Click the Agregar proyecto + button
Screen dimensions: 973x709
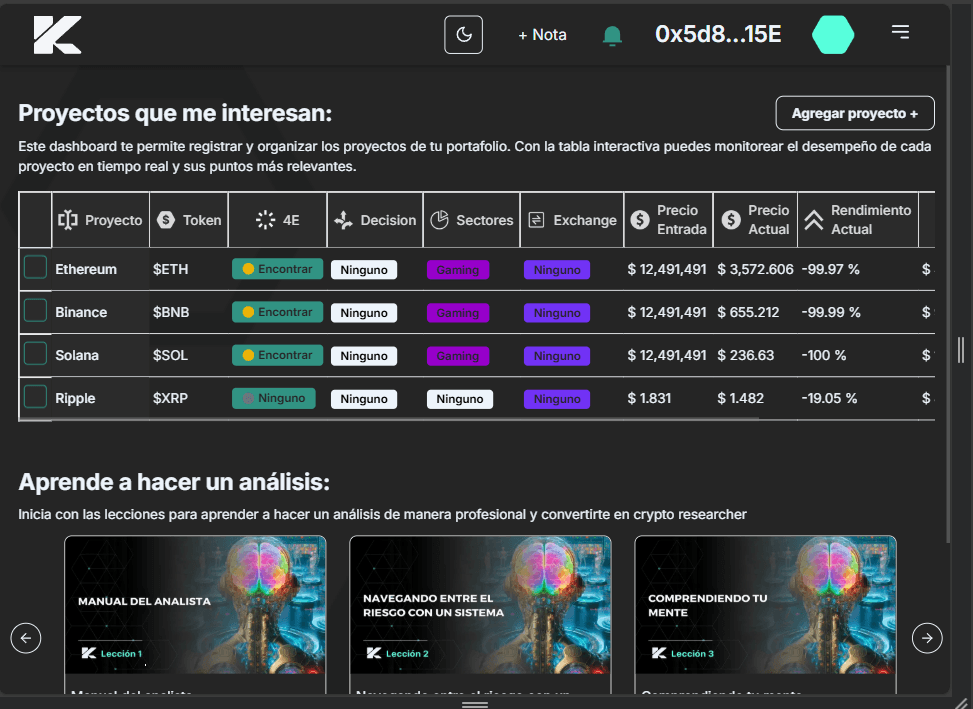(x=854, y=113)
